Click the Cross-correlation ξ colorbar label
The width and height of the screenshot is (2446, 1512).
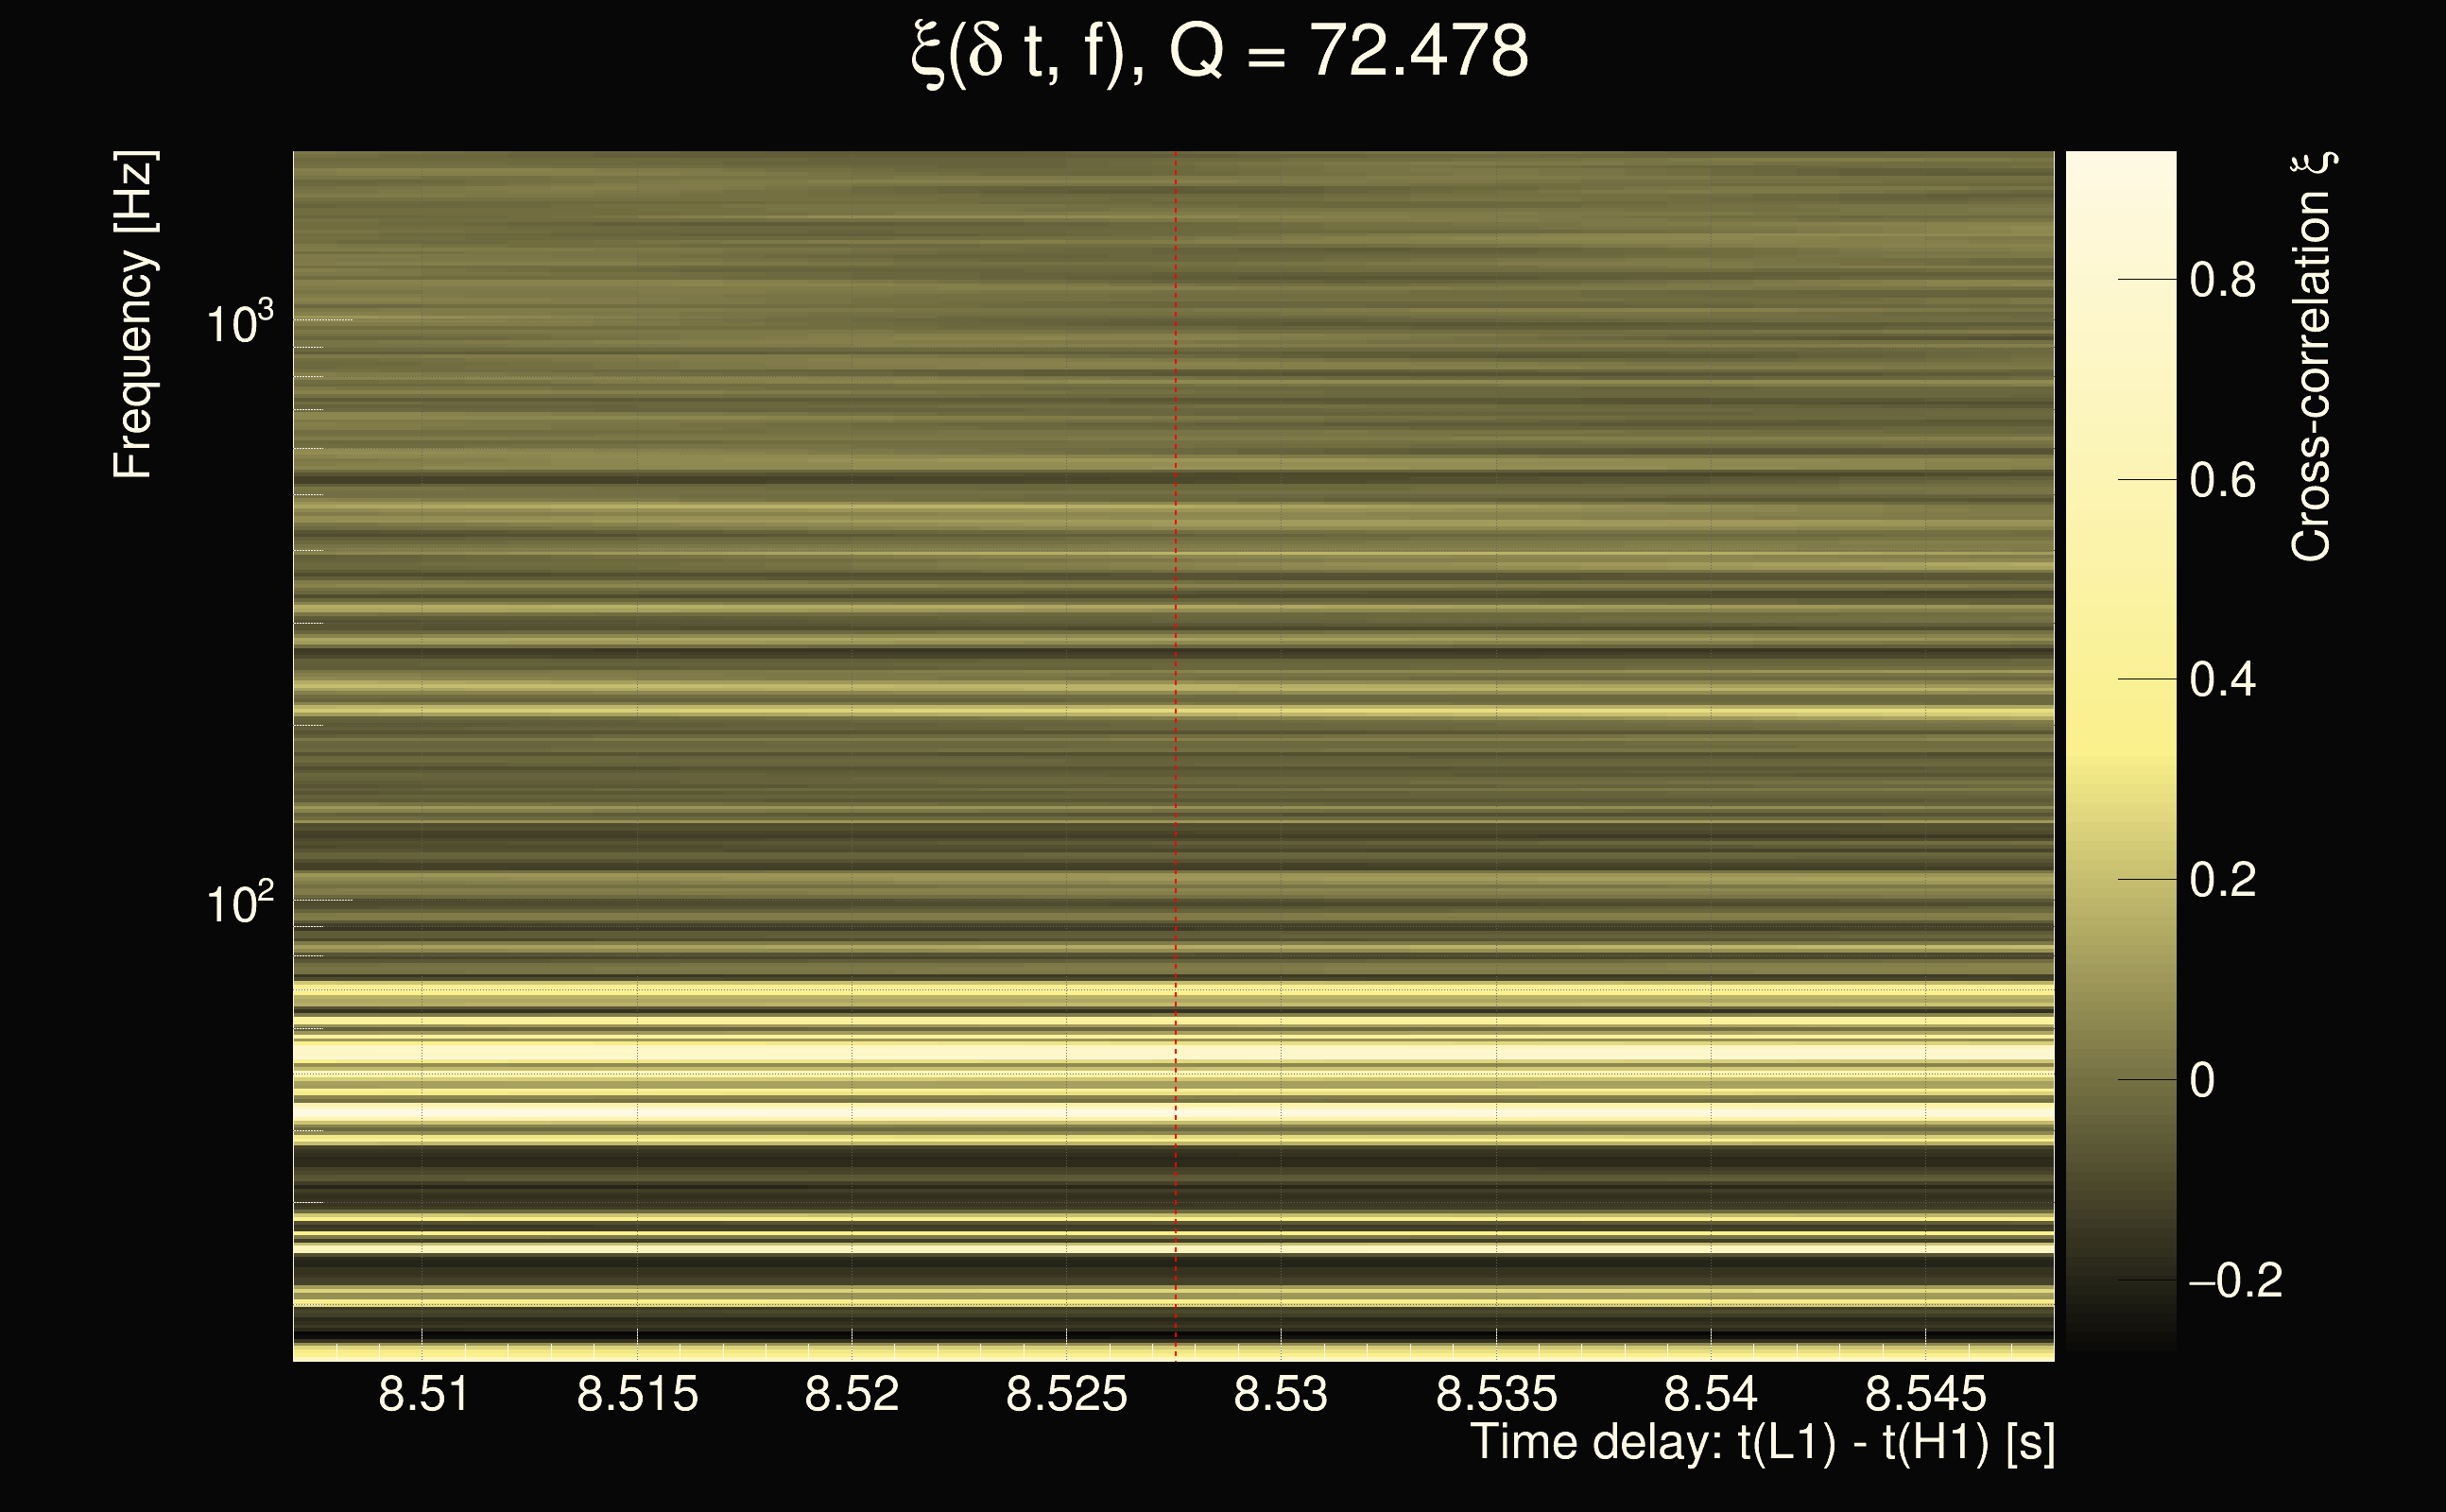click(2312, 357)
